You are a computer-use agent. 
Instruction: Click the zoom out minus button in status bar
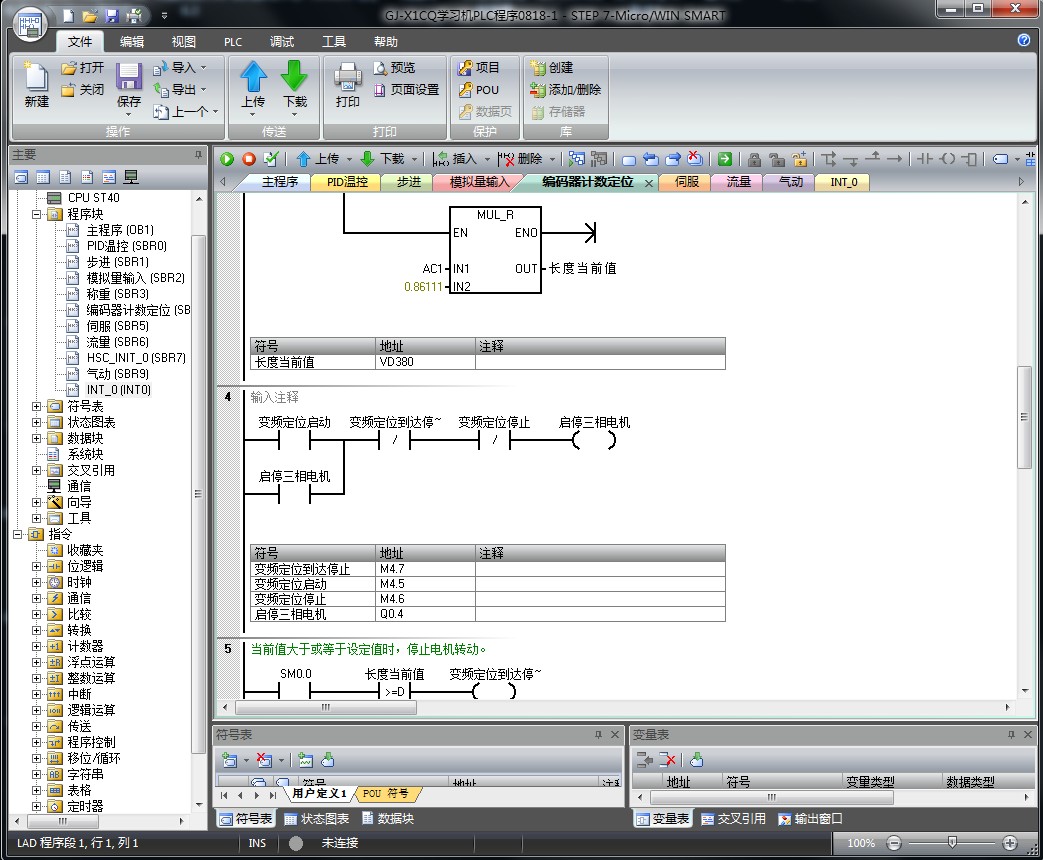coord(893,843)
